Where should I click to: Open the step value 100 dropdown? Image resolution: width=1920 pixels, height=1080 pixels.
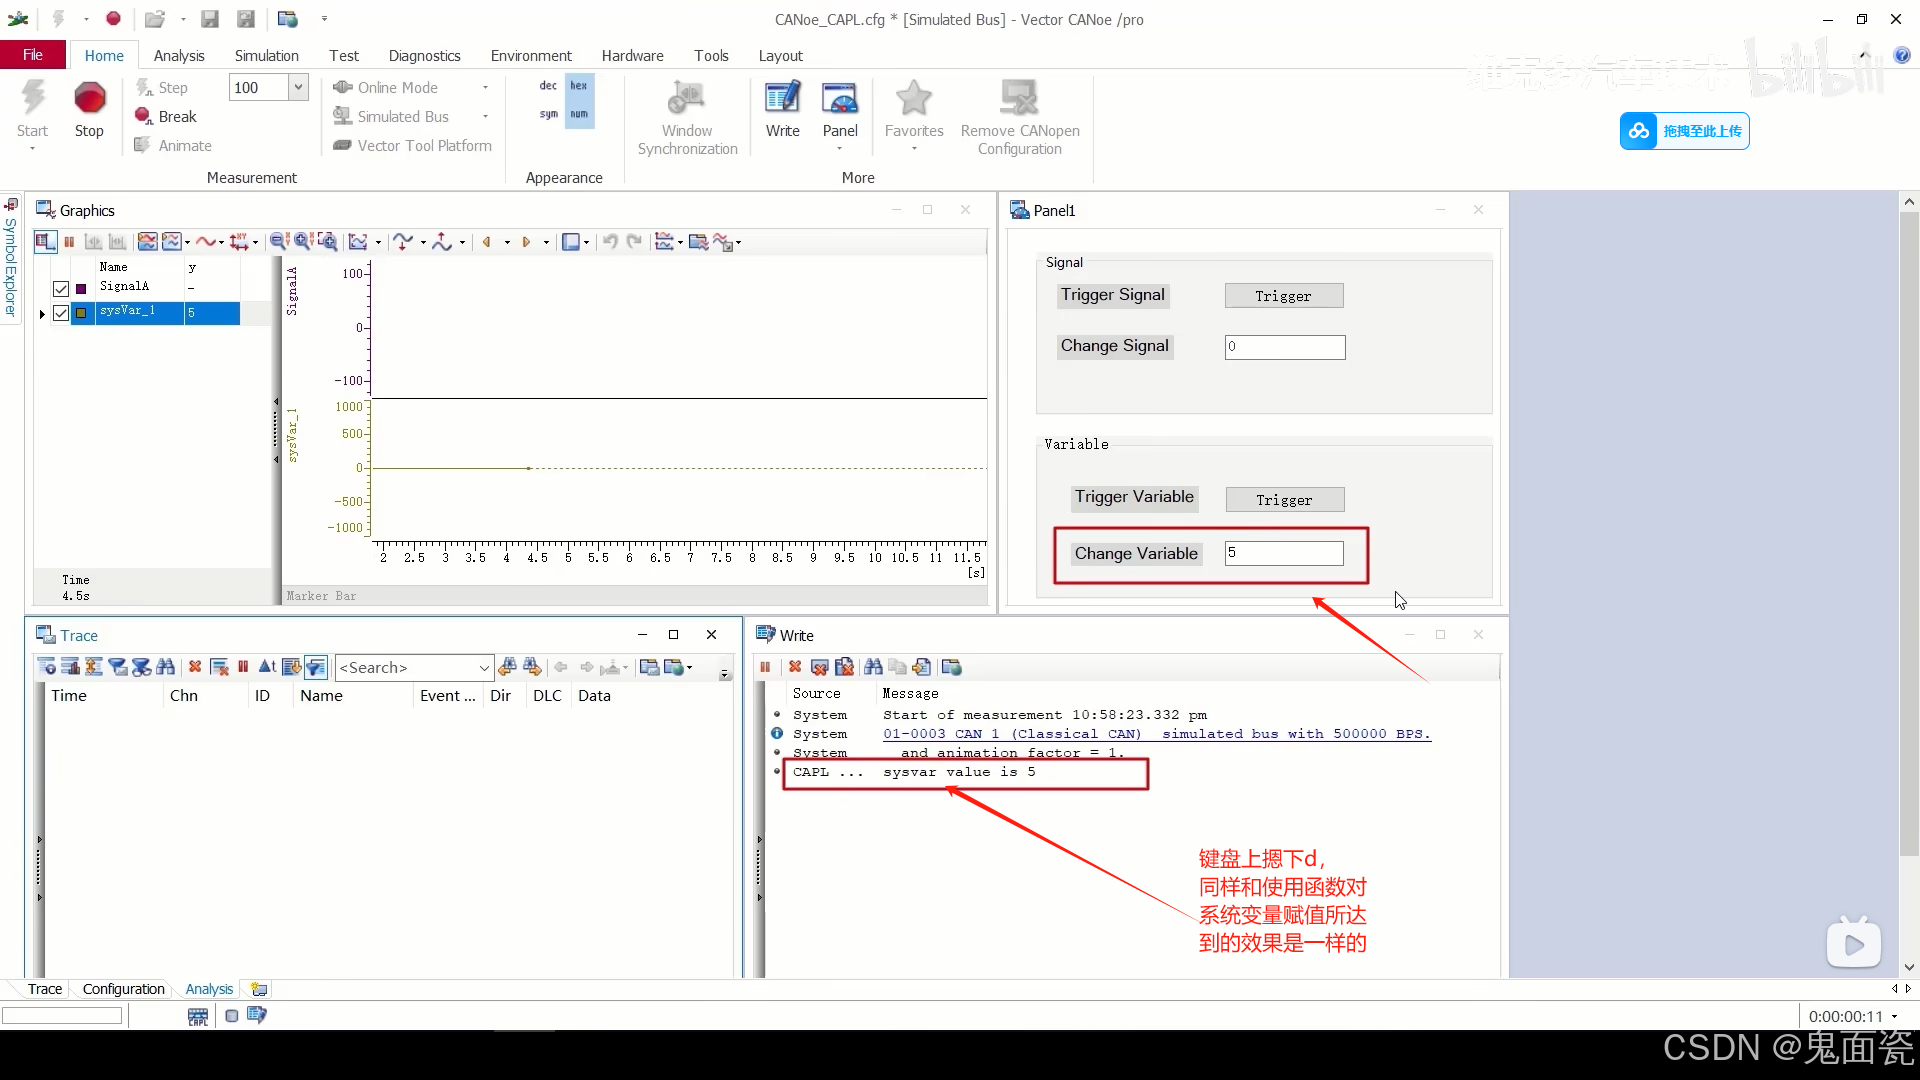[x=298, y=87]
